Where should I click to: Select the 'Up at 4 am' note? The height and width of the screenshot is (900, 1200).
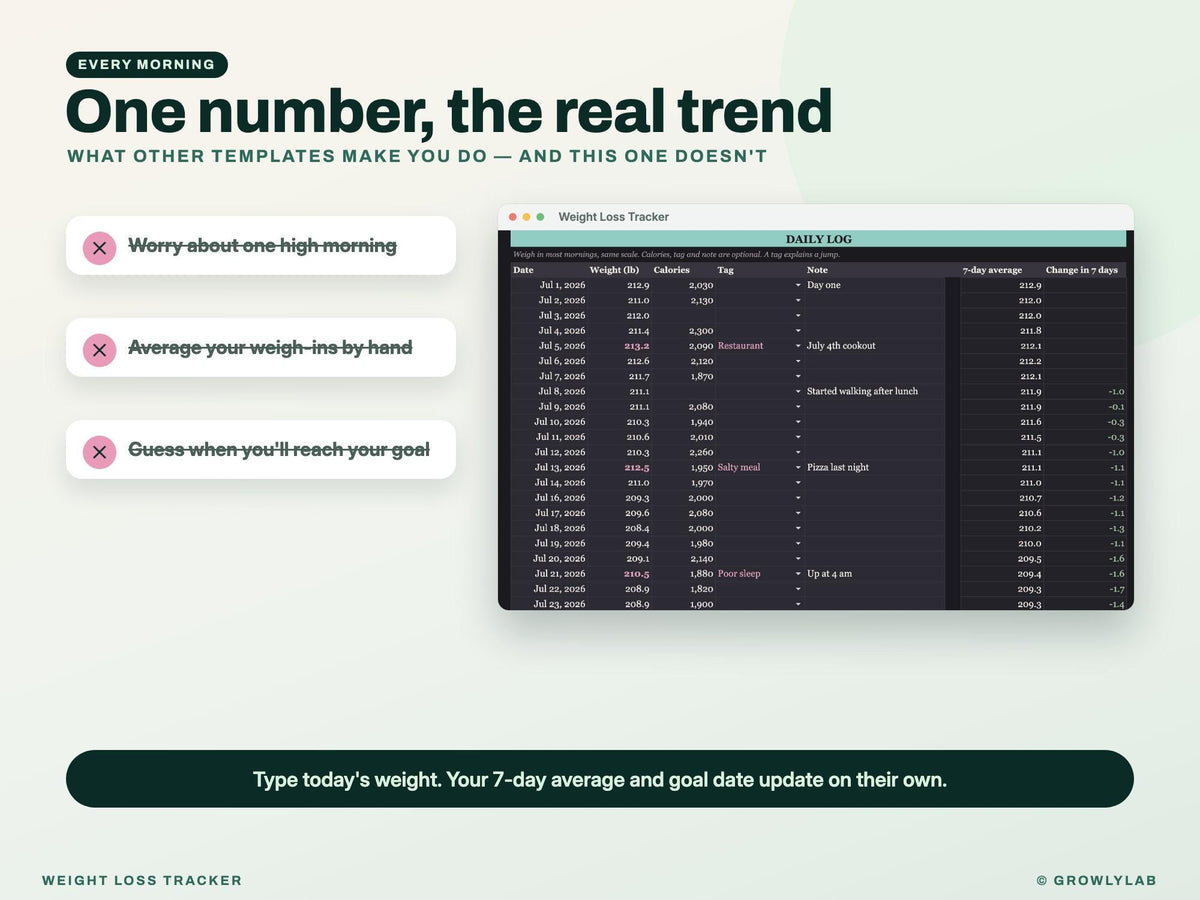click(x=875, y=574)
